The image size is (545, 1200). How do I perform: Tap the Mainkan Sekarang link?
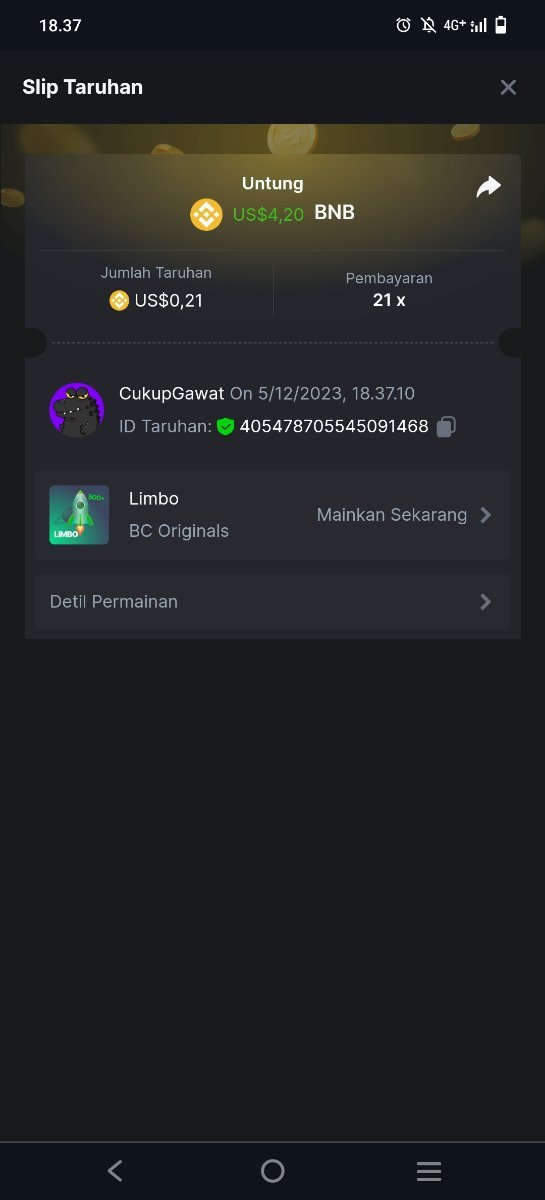(392, 515)
